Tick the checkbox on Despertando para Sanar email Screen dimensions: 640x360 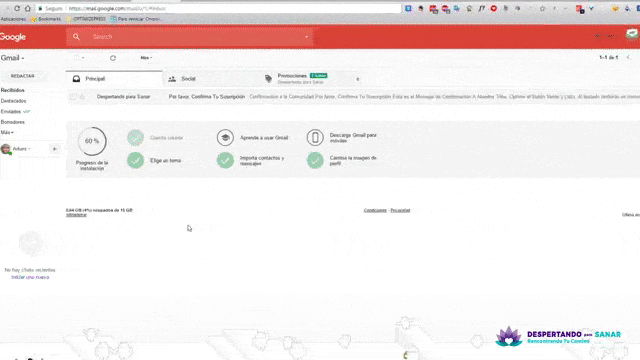(73, 97)
